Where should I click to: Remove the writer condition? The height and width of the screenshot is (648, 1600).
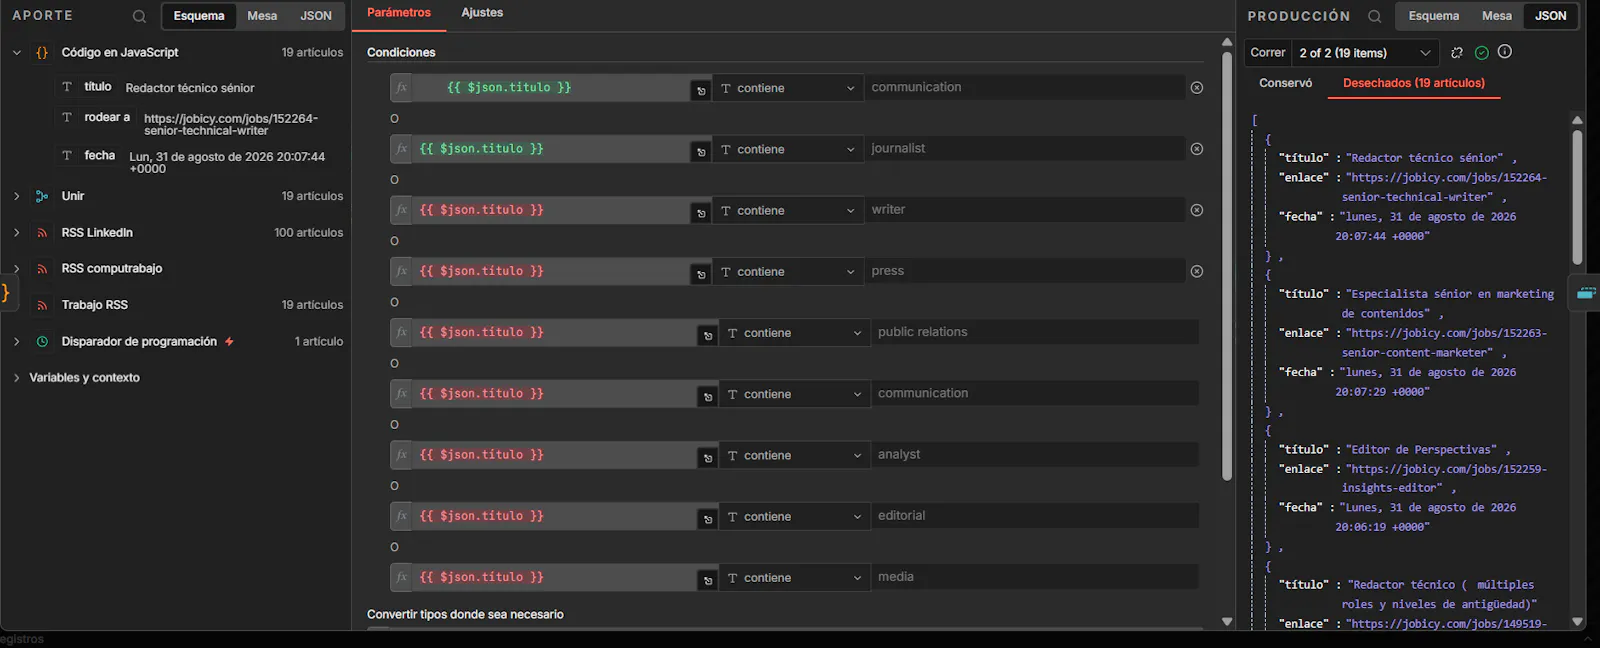click(x=1196, y=210)
